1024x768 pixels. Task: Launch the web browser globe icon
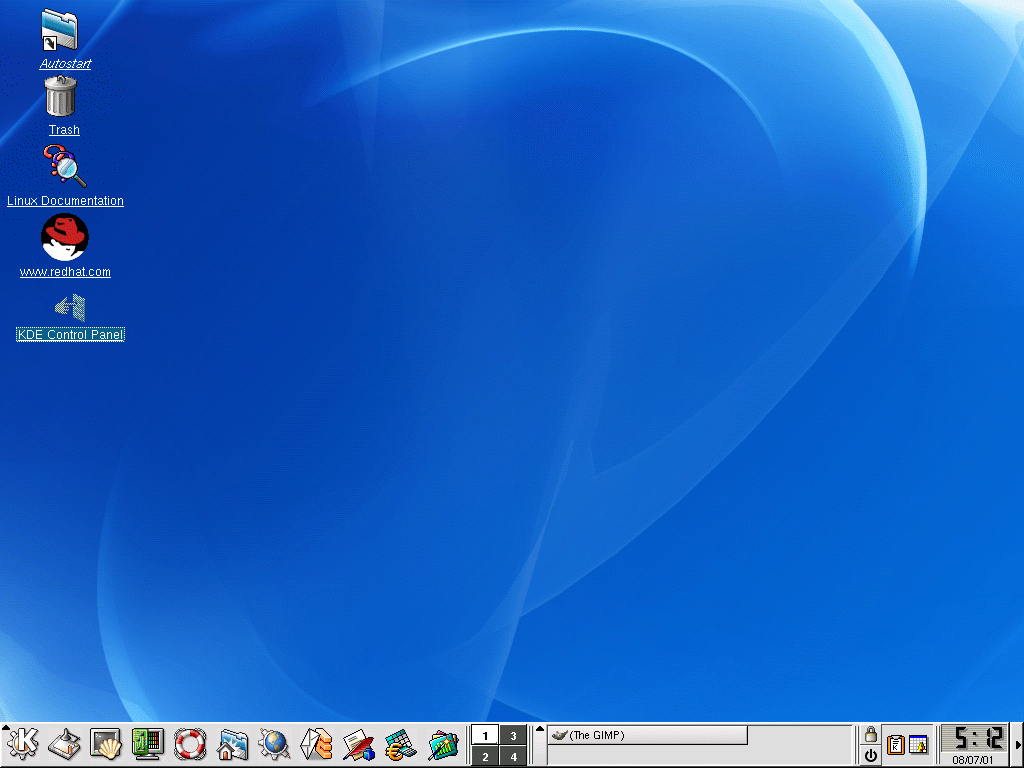tap(274, 743)
